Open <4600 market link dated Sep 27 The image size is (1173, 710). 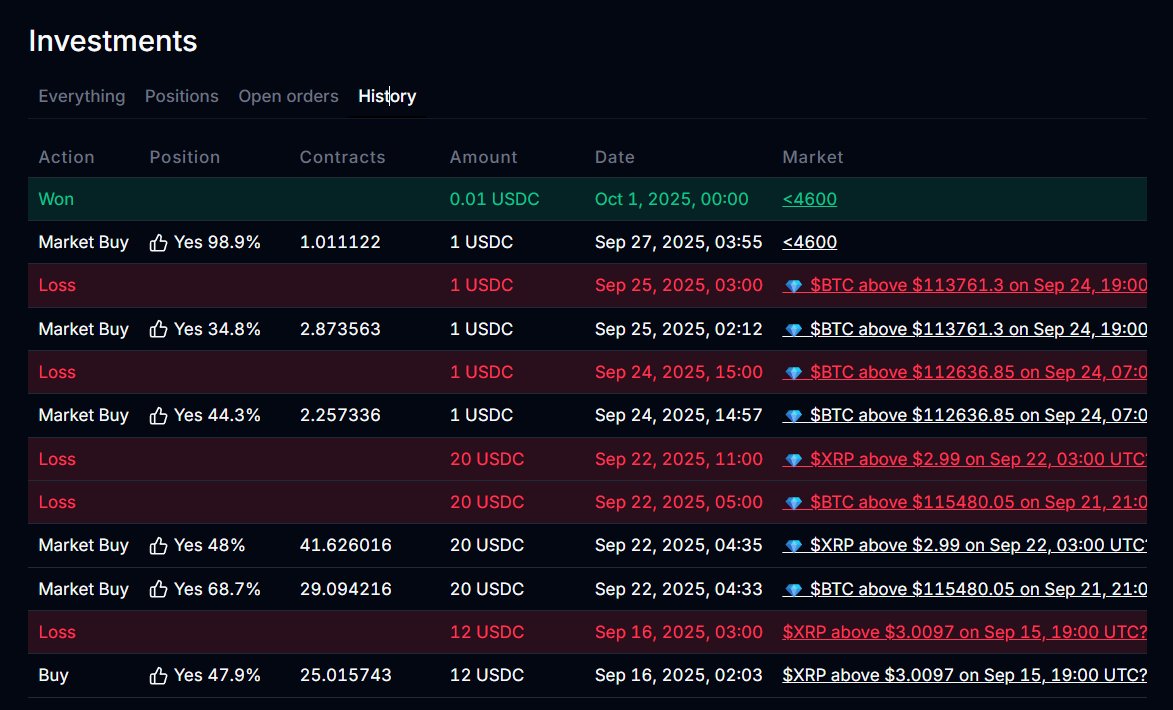coord(809,242)
